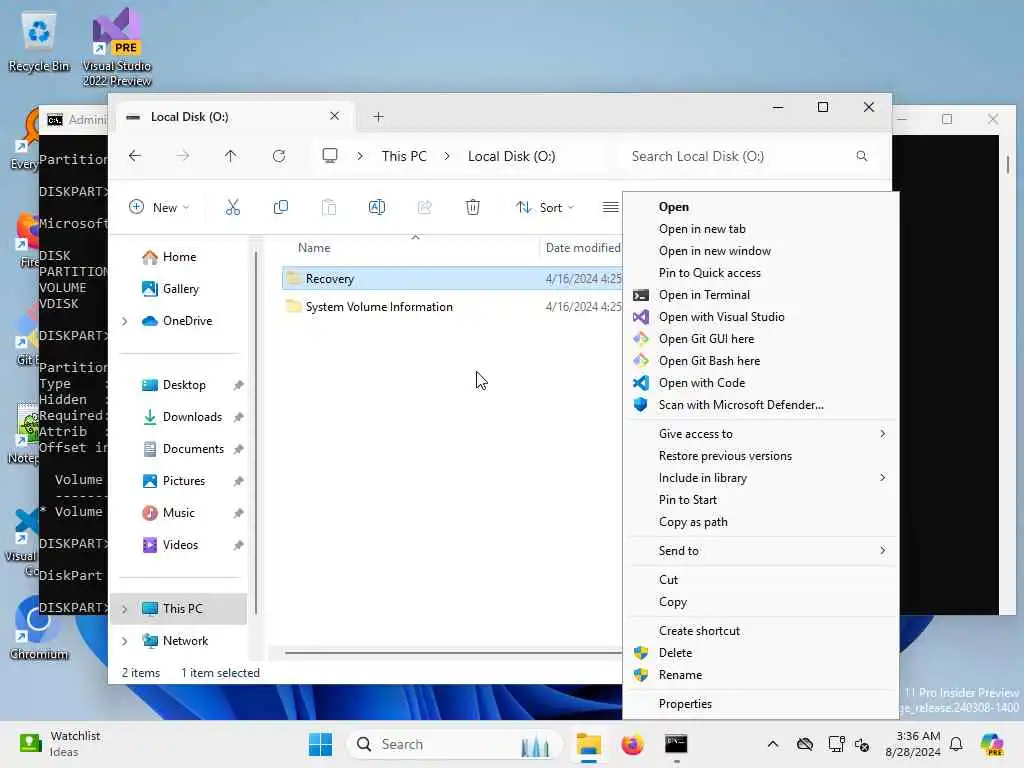Click the Rename icon in Explorer toolbar
Viewport: 1024px width, 768px height.
[x=377, y=208]
